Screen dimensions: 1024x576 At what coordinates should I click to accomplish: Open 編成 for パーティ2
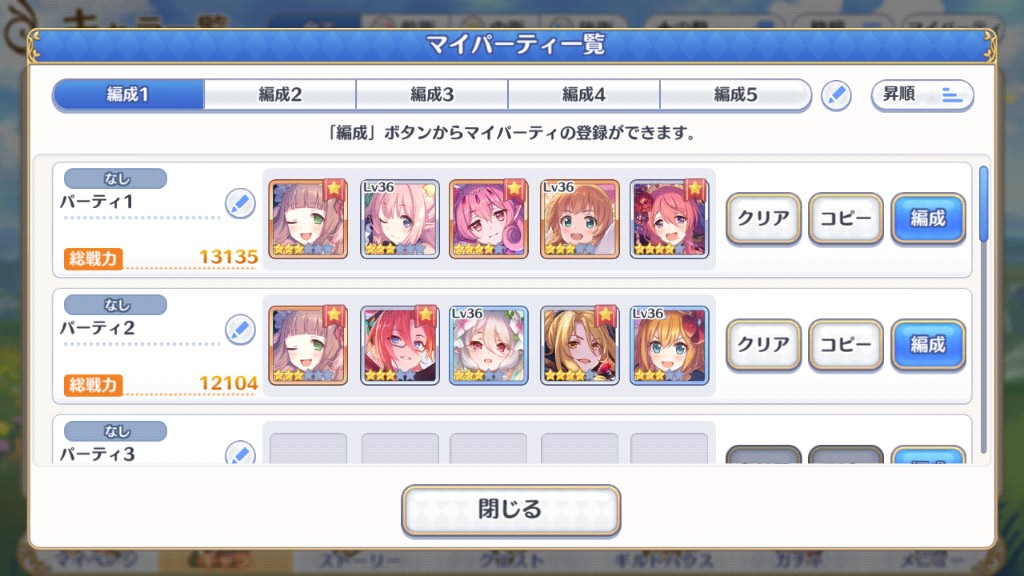[x=928, y=345]
